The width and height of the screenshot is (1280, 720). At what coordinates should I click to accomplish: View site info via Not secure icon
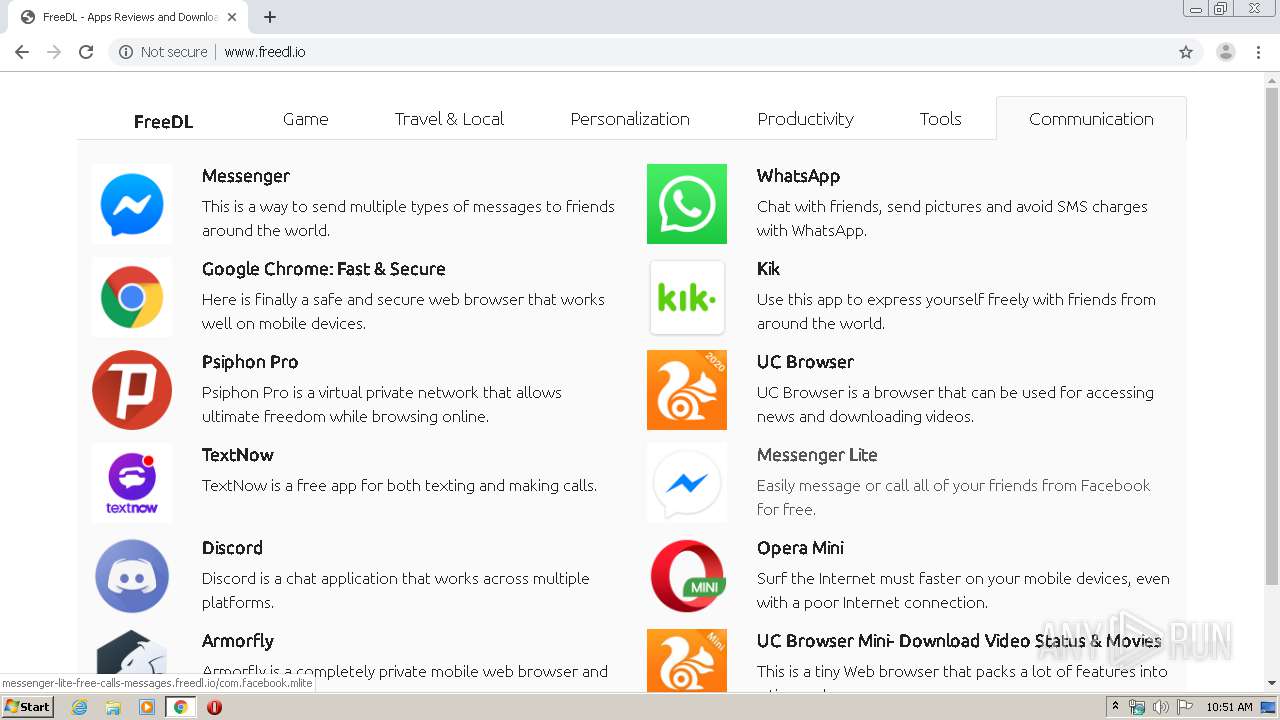[x=126, y=52]
